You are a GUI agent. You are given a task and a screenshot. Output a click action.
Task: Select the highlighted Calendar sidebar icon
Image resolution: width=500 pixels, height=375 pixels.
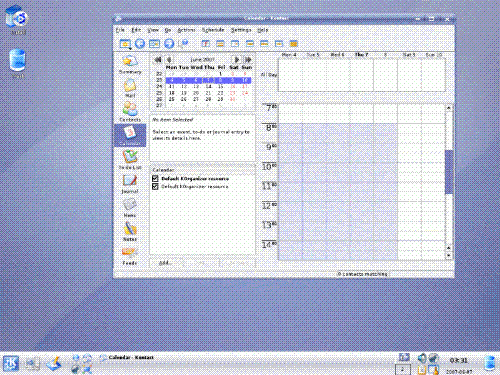pyautogui.click(x=130, y=135)
